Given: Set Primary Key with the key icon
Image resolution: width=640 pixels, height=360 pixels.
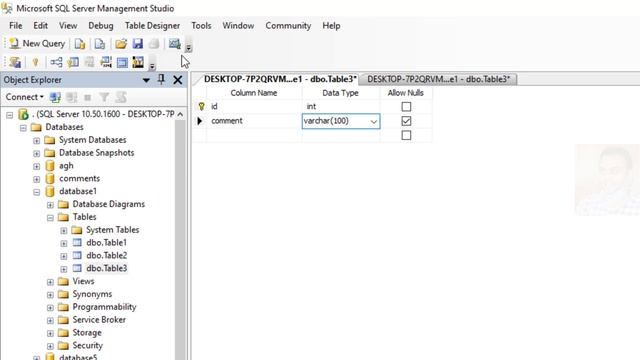Looking at the screenshot, I should [35, 62].
